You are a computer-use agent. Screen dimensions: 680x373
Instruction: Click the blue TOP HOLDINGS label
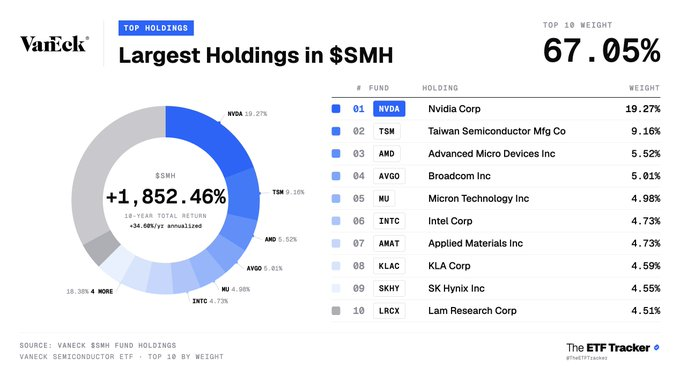click(x=156, y=28)
